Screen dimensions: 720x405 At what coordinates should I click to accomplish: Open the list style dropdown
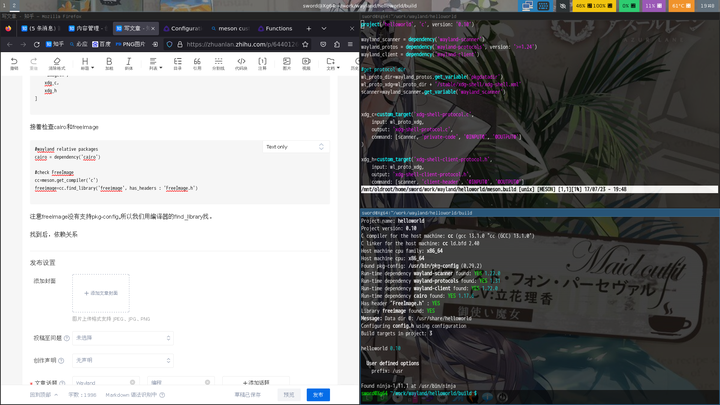click(x=155, y=63)
